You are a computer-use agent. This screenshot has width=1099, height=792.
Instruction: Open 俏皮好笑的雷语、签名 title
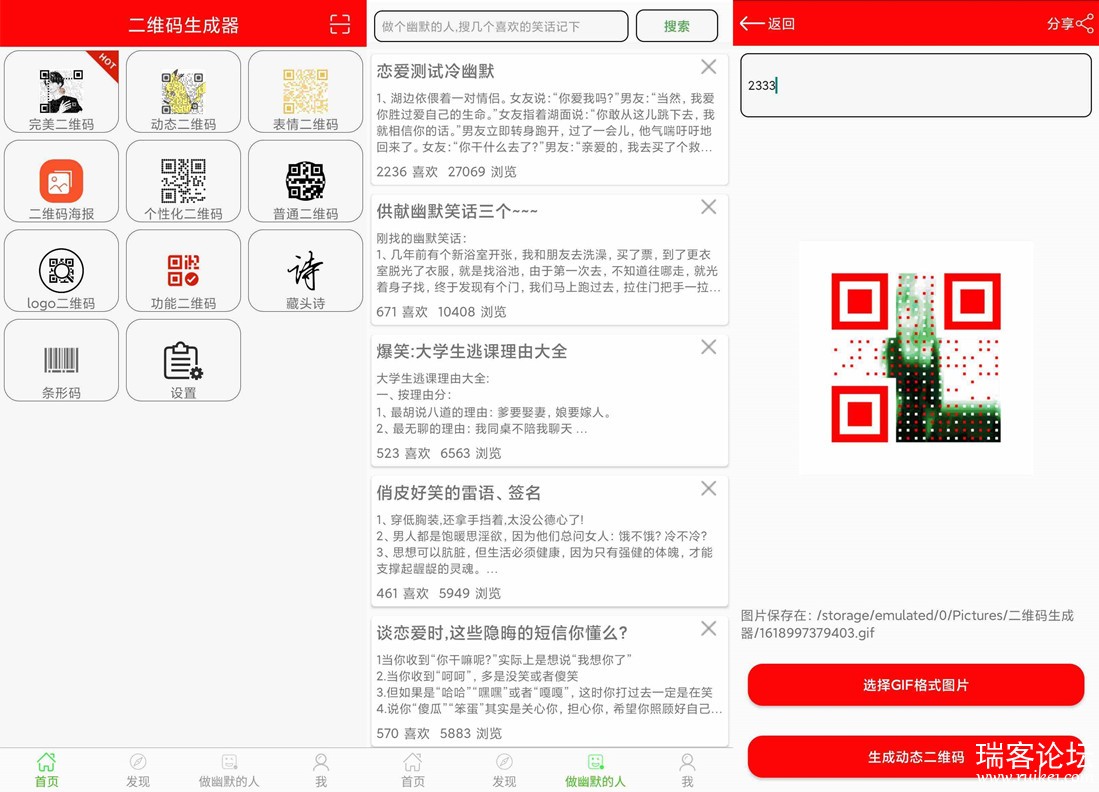458,493
